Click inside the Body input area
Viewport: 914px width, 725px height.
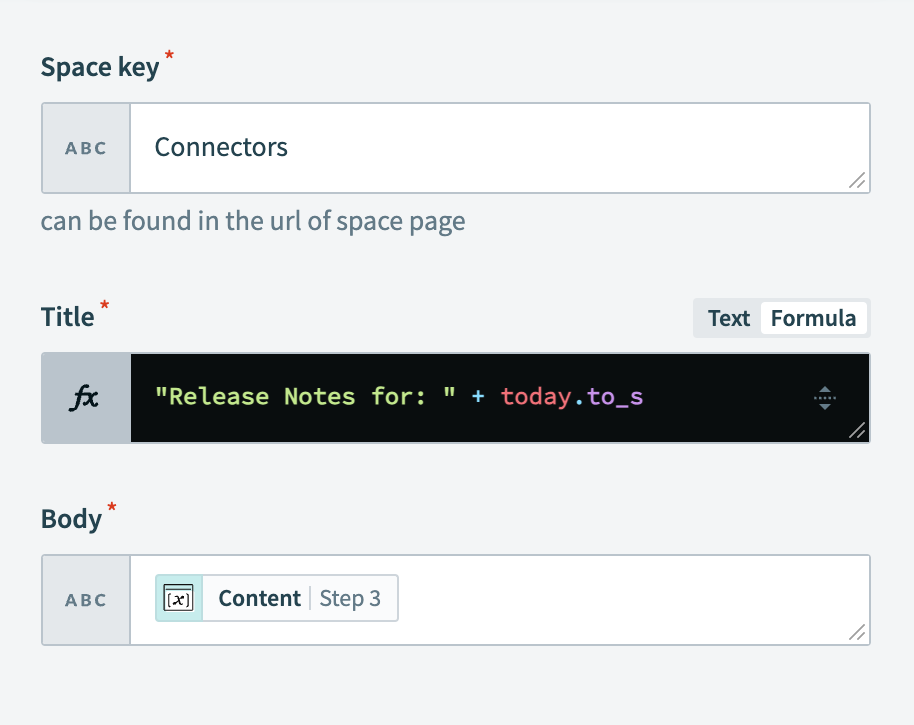(550, 600)
